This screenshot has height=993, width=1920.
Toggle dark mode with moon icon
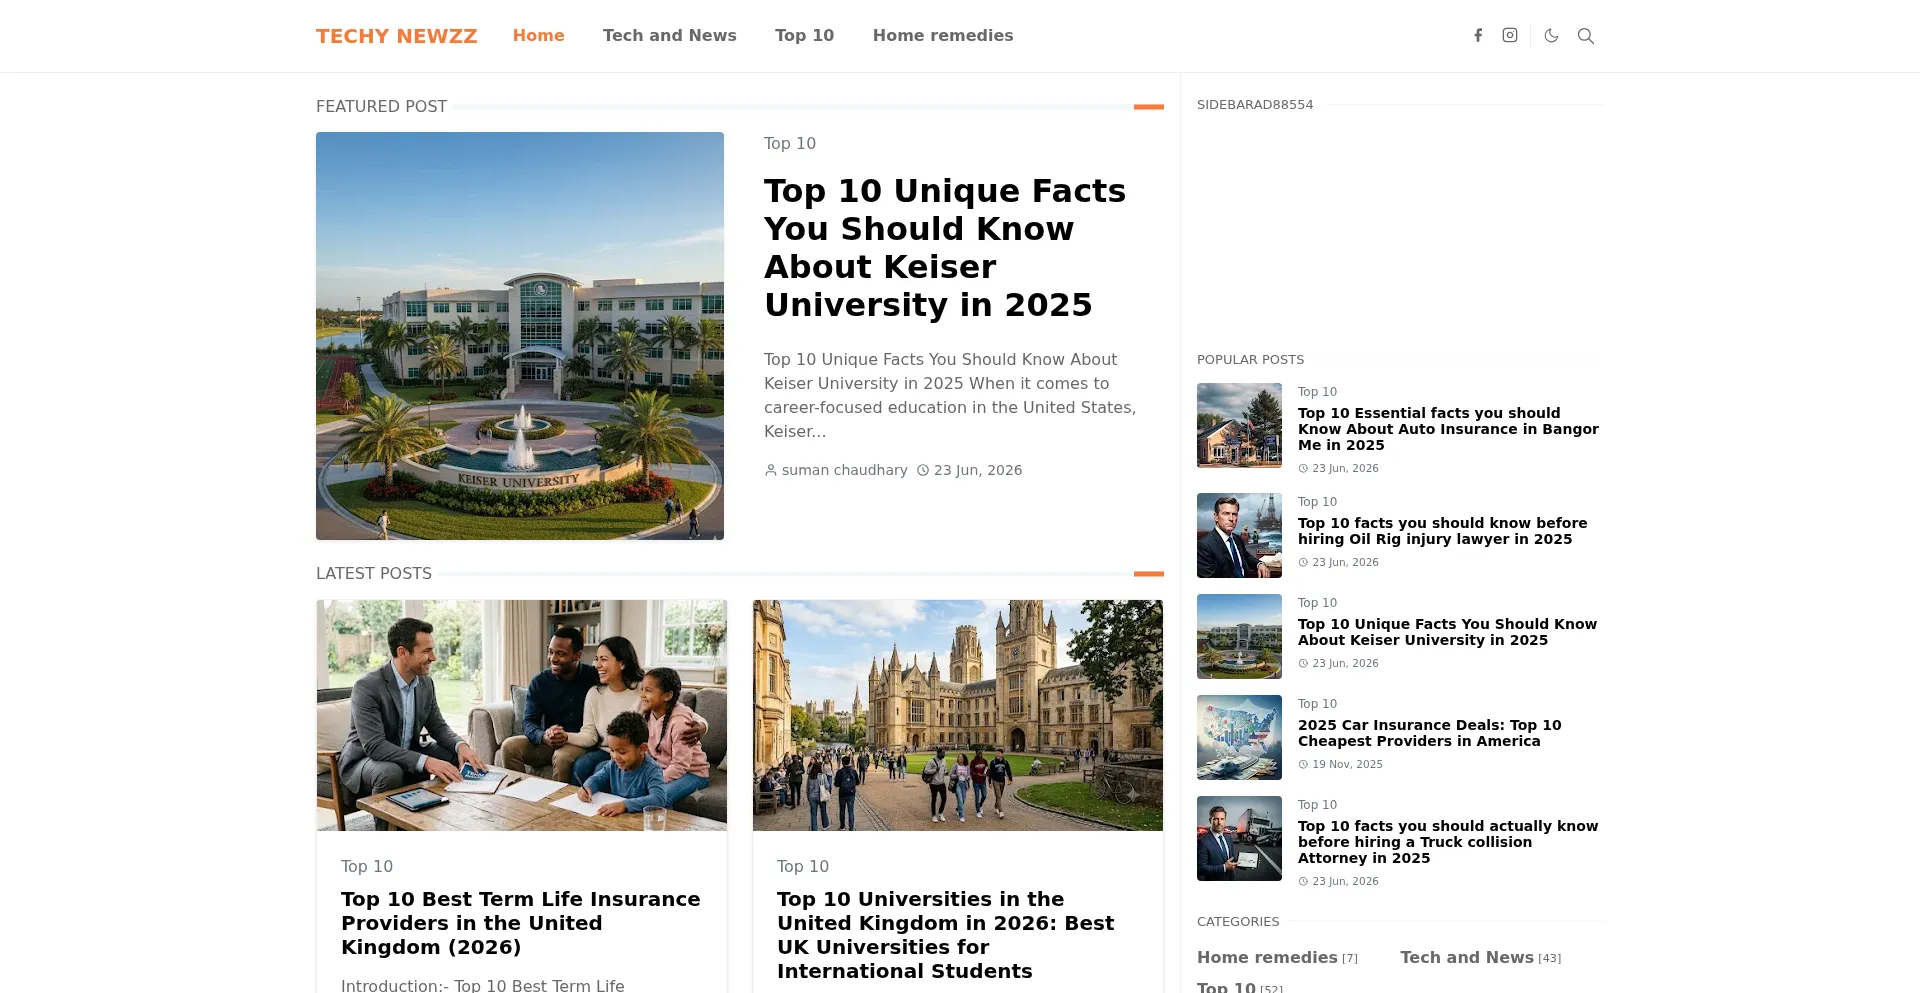coord(1552,36)
